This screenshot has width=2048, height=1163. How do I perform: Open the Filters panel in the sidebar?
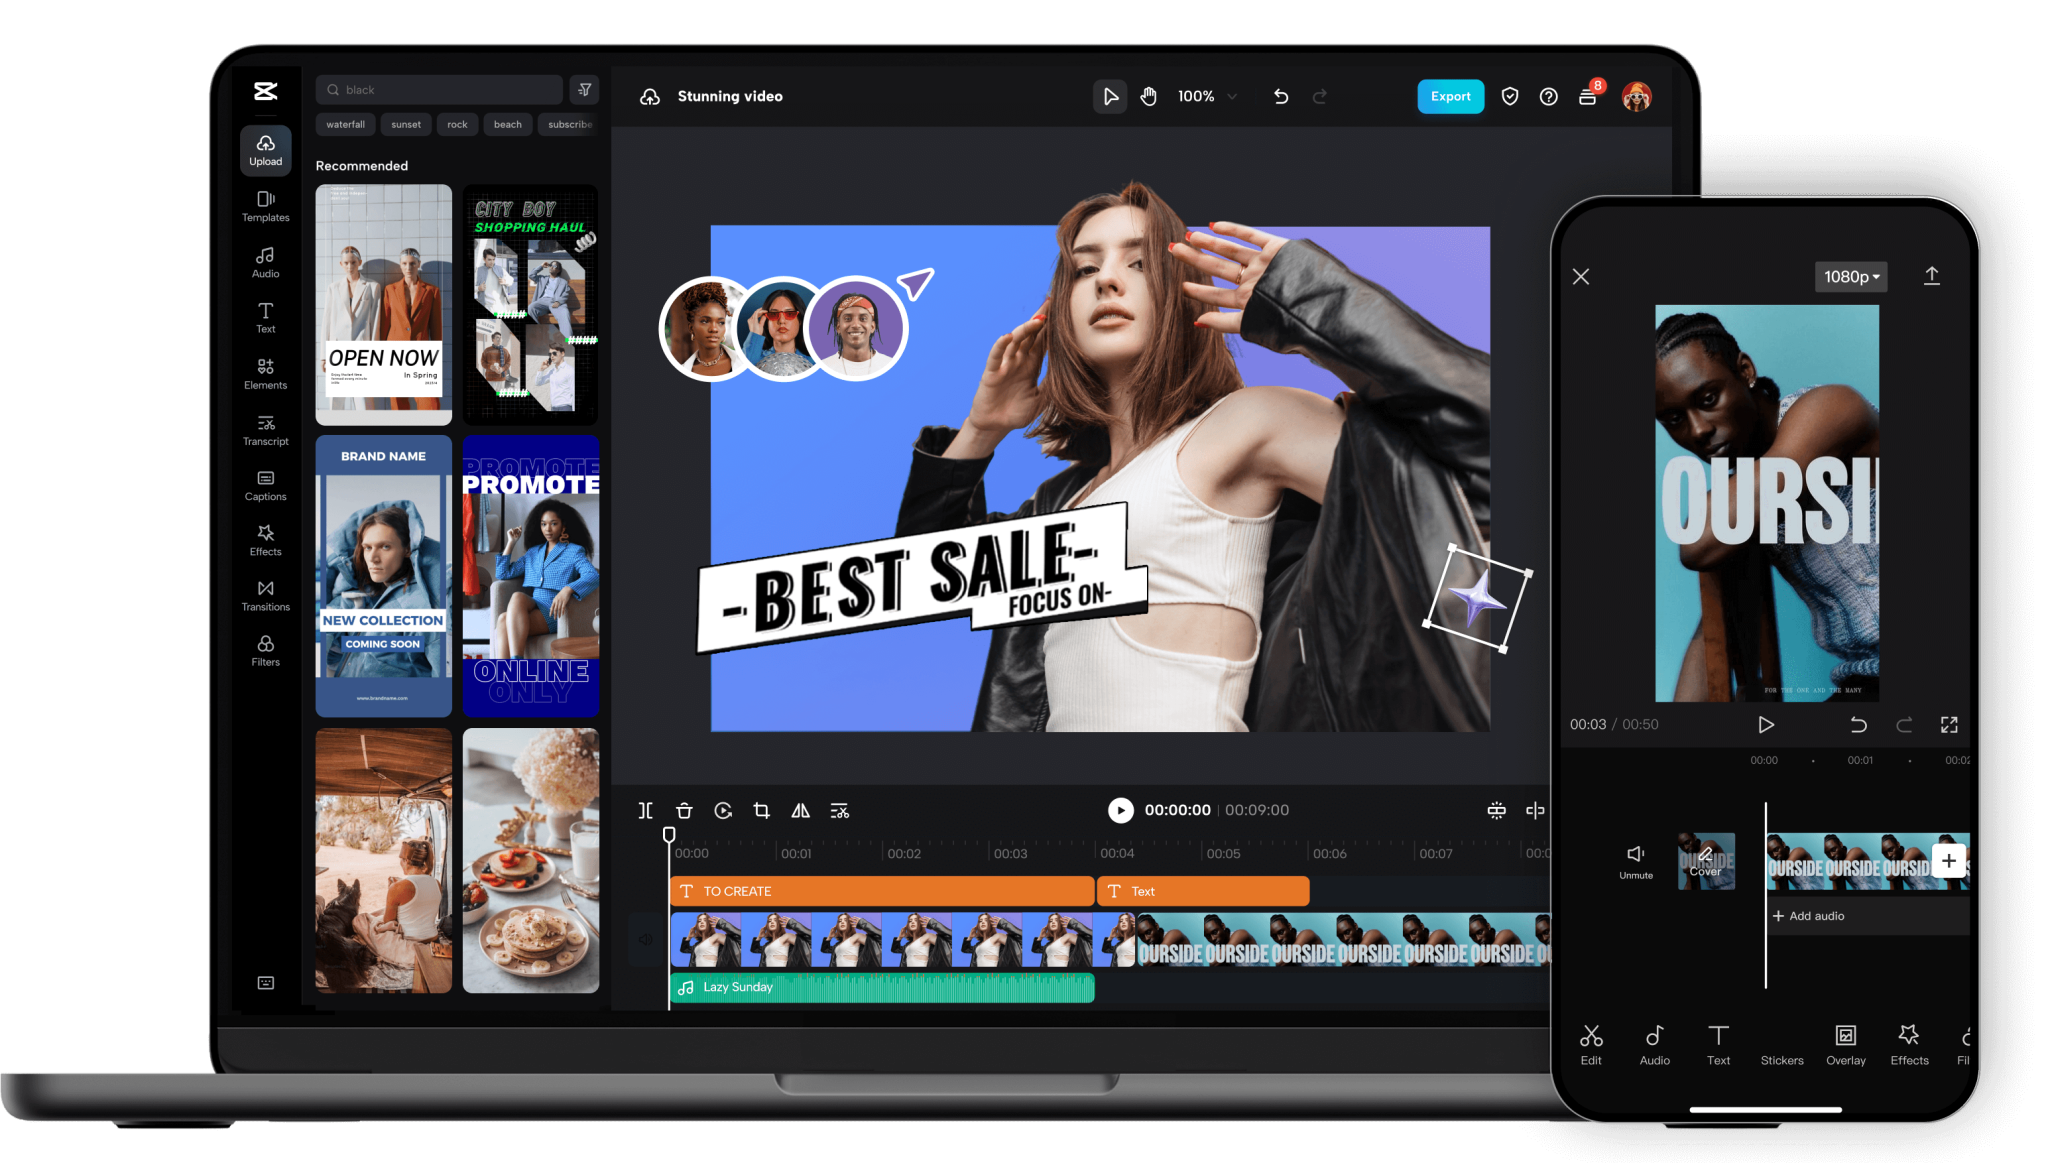click(265, 650)
